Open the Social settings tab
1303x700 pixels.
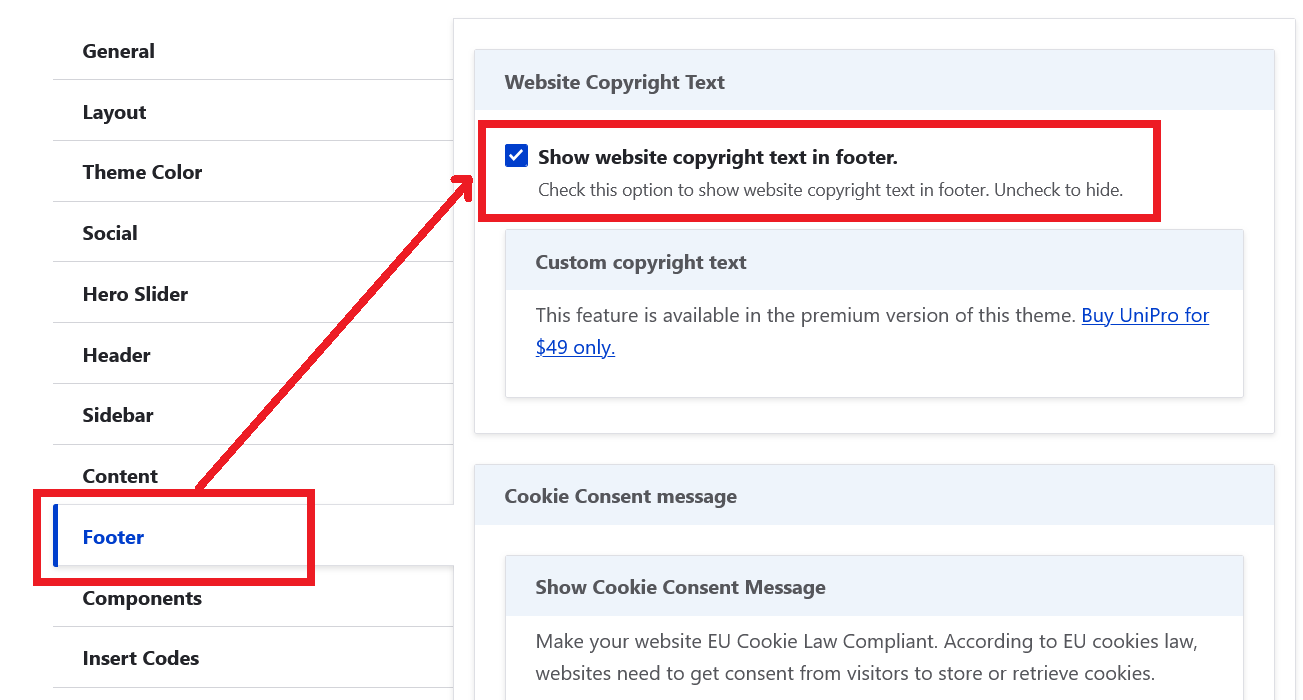coord(110,233)
